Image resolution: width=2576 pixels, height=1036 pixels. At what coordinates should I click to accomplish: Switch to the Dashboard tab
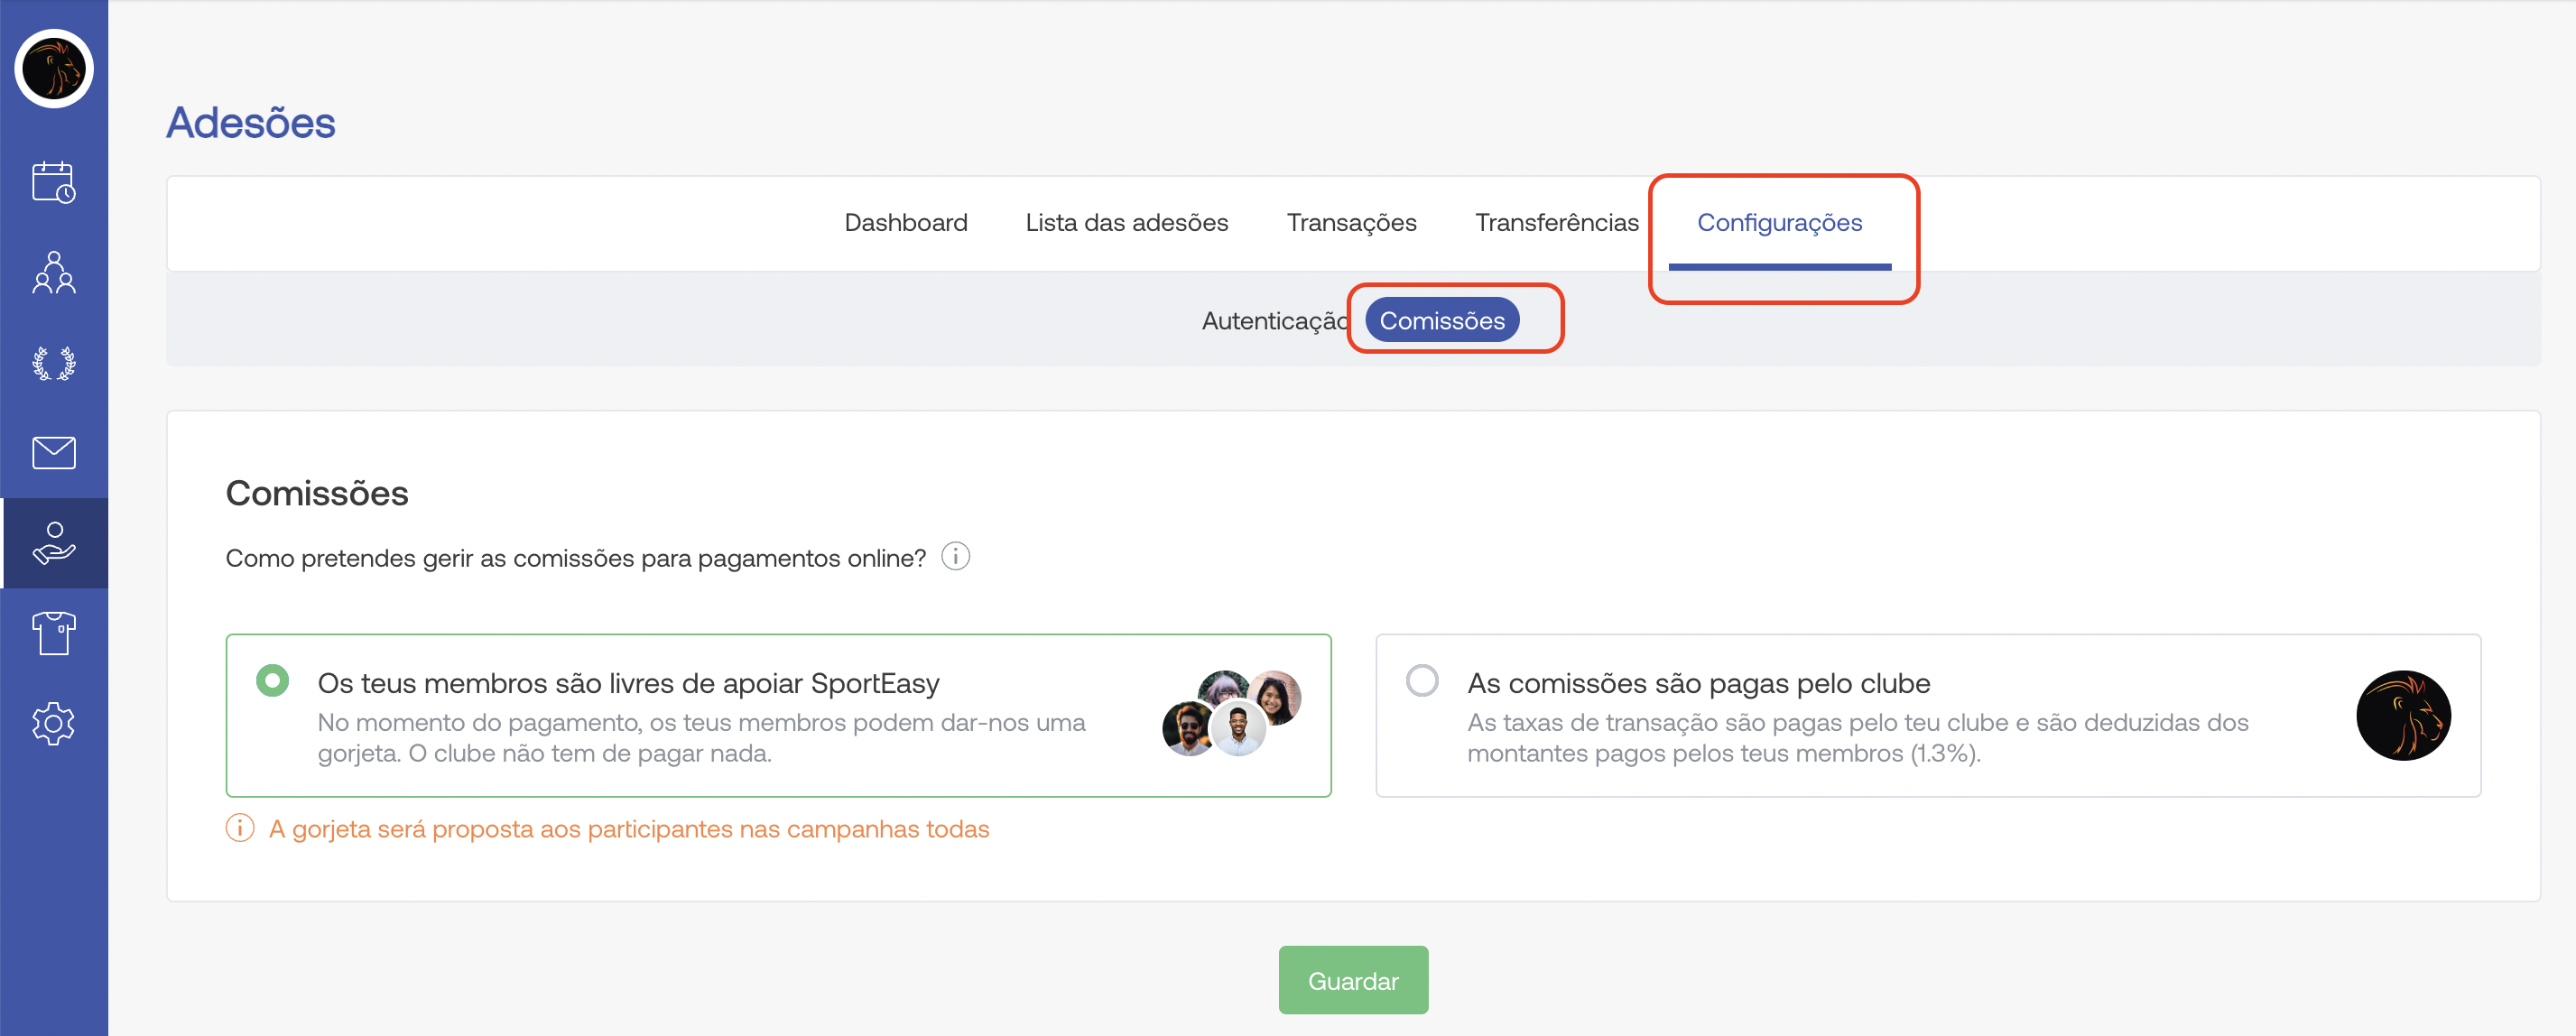905,222
